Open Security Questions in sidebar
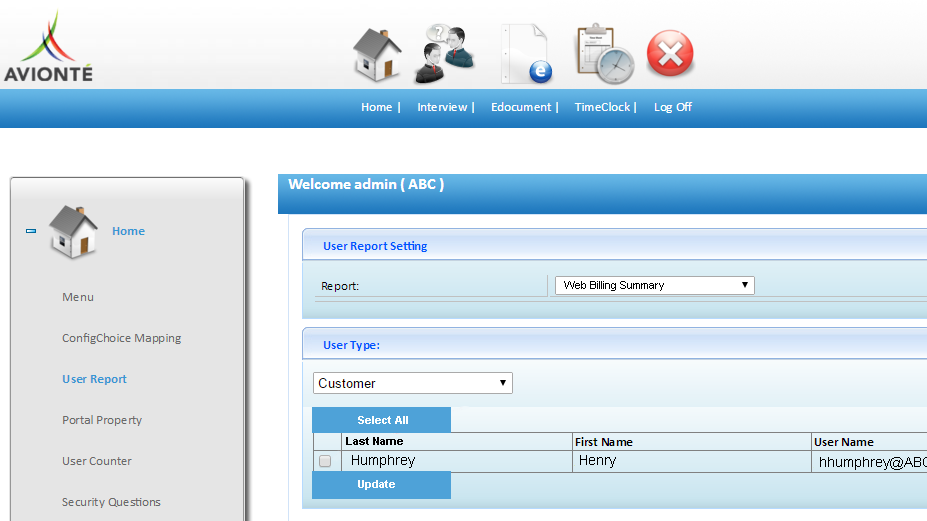The image size is (927, 521). click(x=111, y=502)
